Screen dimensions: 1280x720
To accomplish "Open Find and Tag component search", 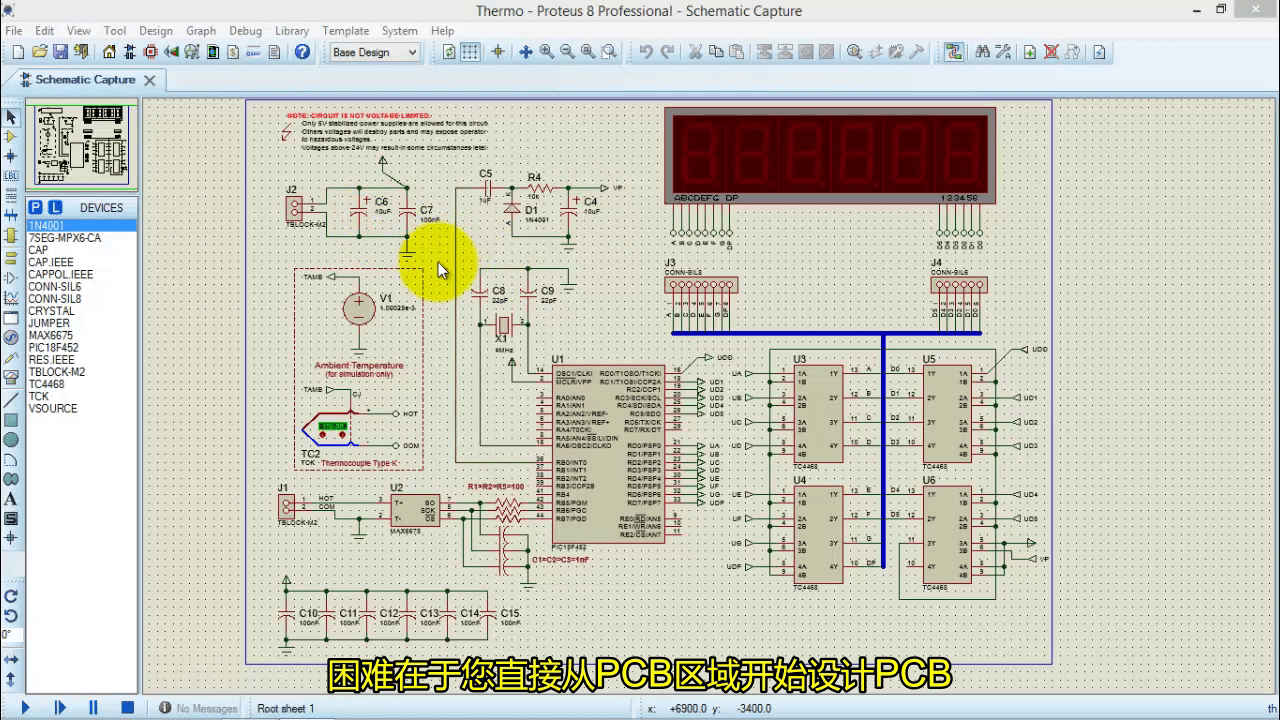I will [x=983, y=52].
